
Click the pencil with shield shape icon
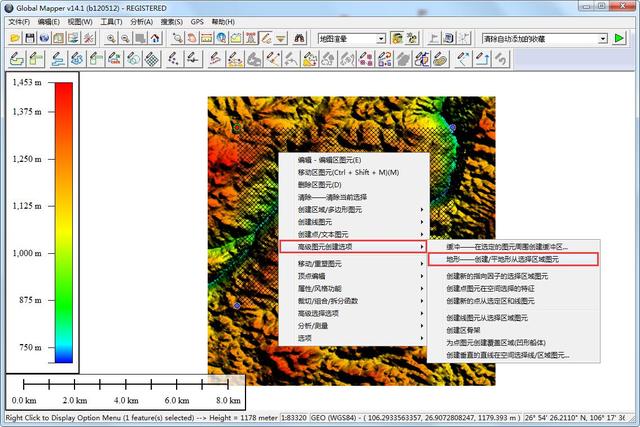click(422, 59)
